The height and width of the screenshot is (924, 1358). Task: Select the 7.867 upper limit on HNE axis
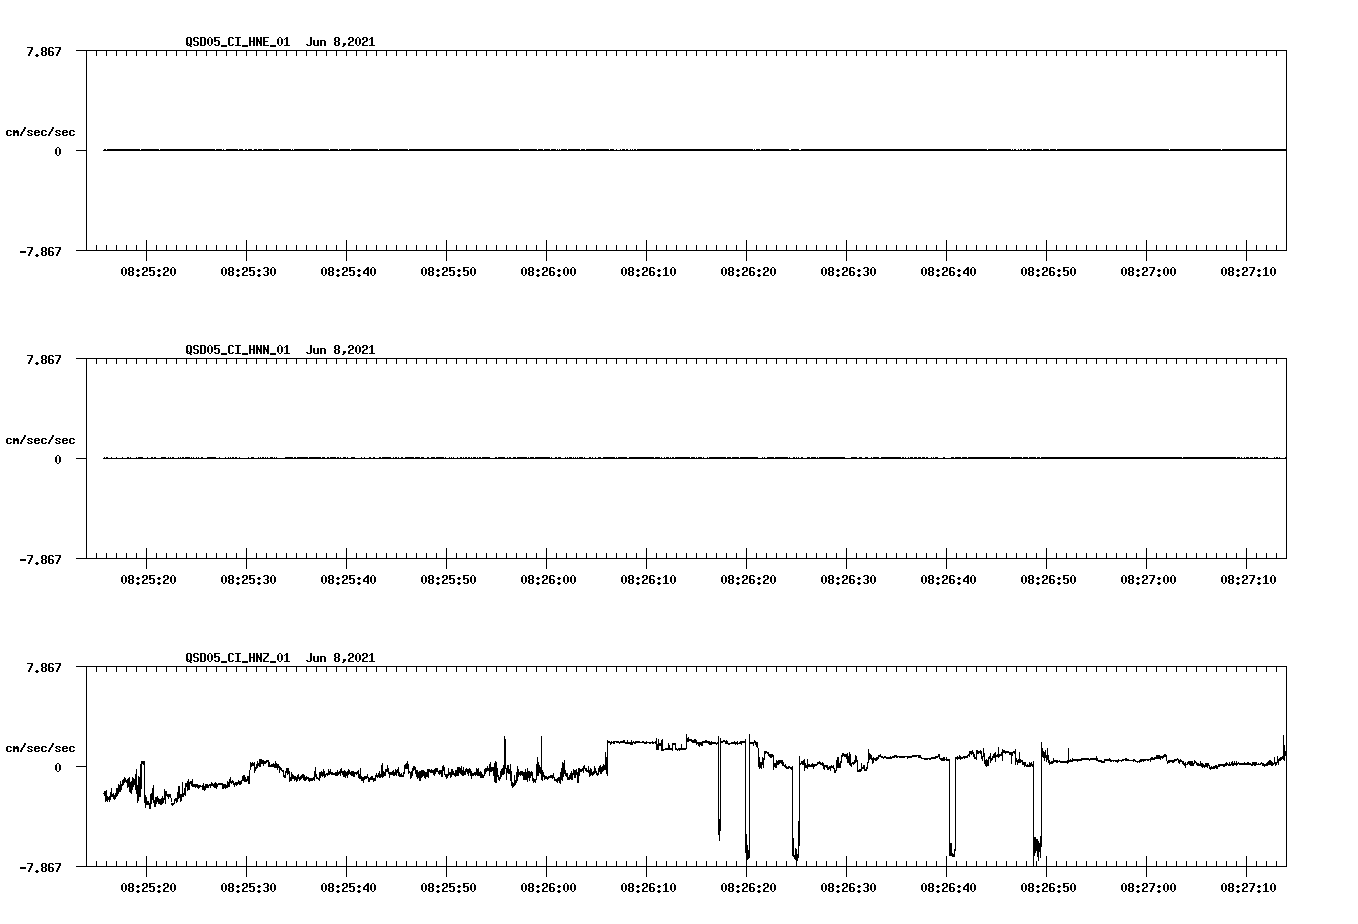[x=44, y=51]
